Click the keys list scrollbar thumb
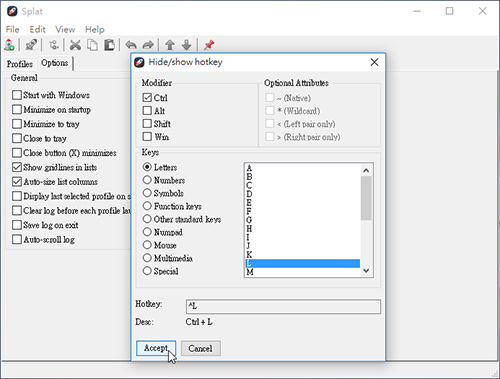Image resolution: width=500 pixels, height=379 pixels. (366, 198)
